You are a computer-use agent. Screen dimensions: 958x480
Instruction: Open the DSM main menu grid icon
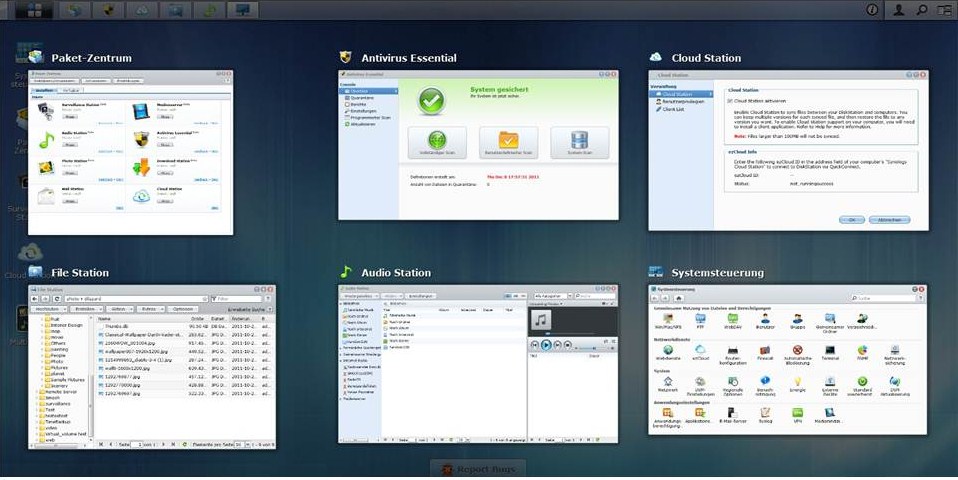point(34,10)
